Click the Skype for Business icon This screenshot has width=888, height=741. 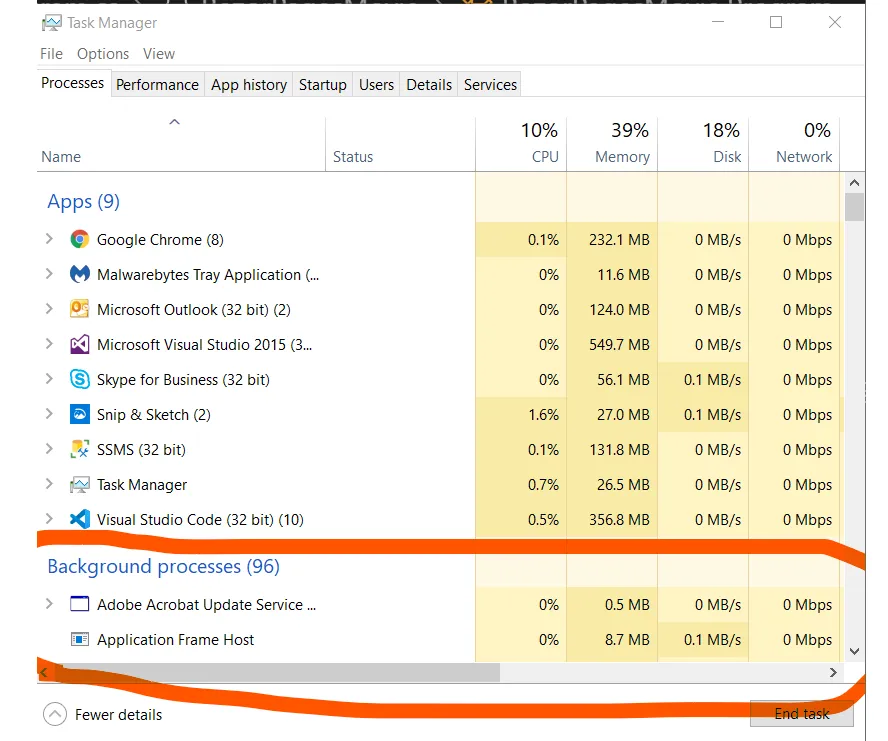tap(79, 380)
